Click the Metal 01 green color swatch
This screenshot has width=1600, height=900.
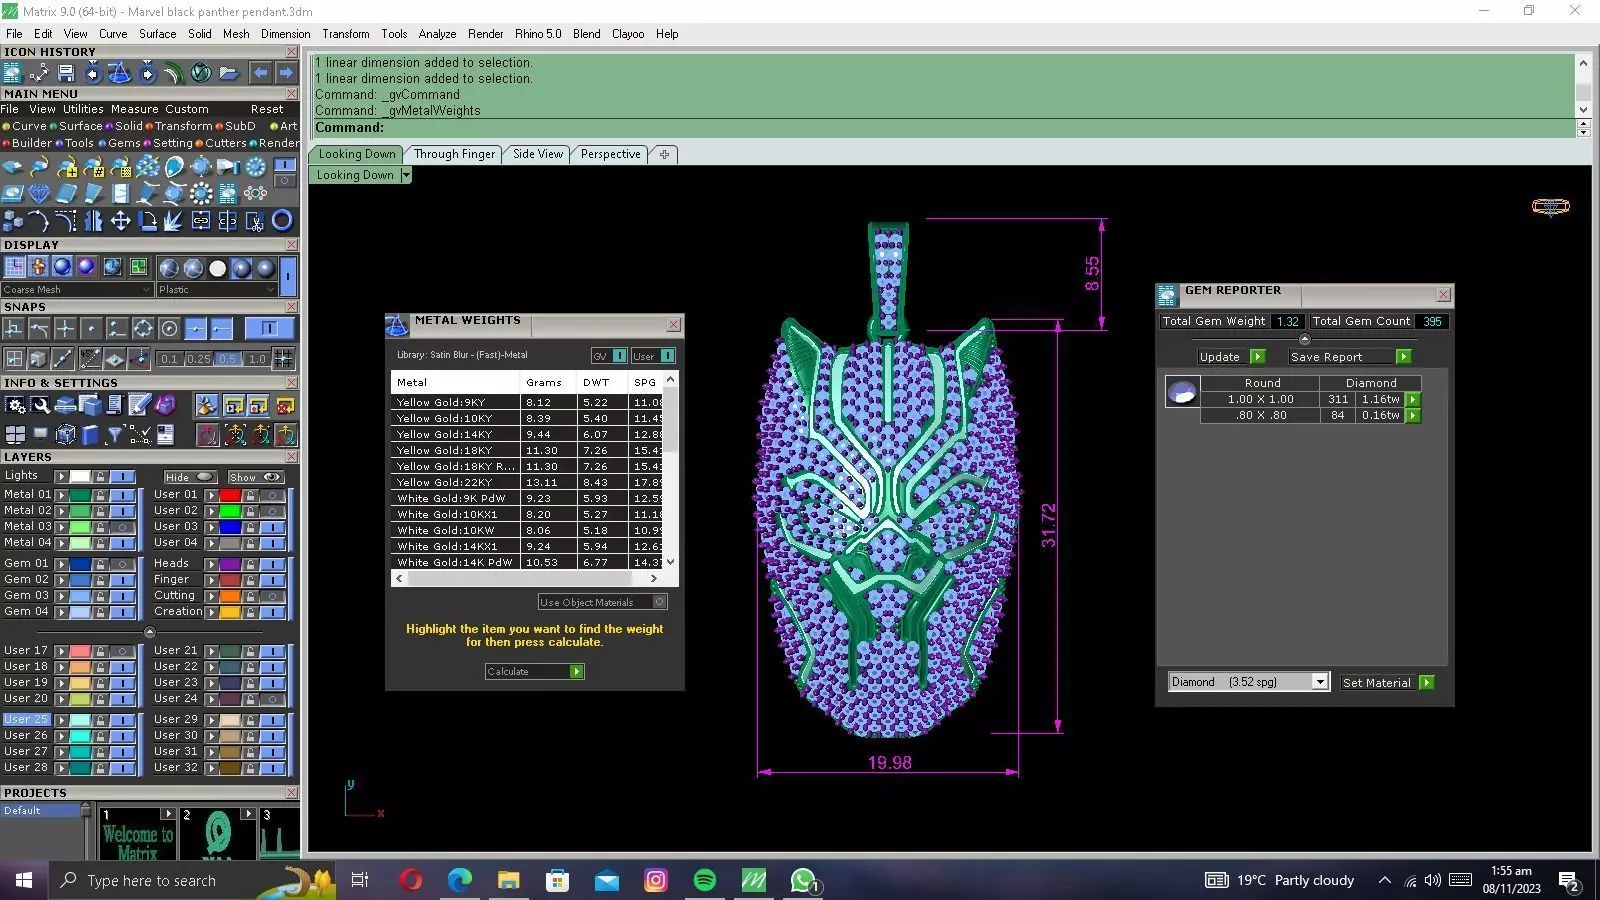click(x=80, y=495)
